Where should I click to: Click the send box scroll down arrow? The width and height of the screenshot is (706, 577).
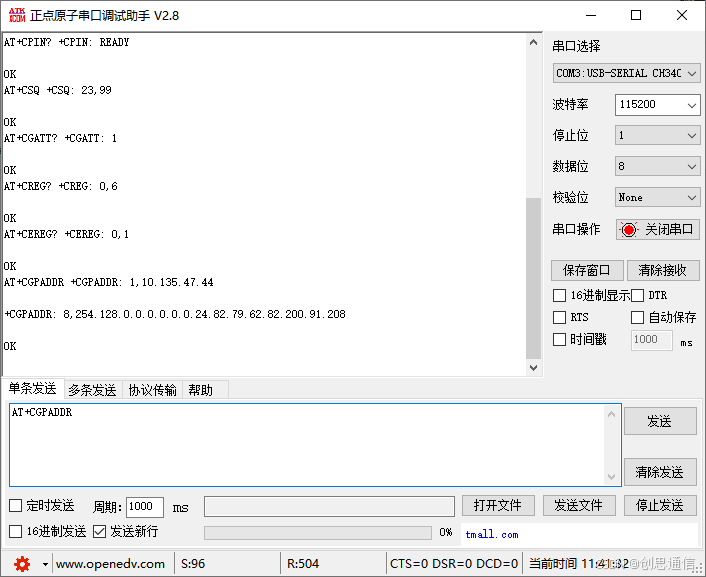[x=611, y=477]
